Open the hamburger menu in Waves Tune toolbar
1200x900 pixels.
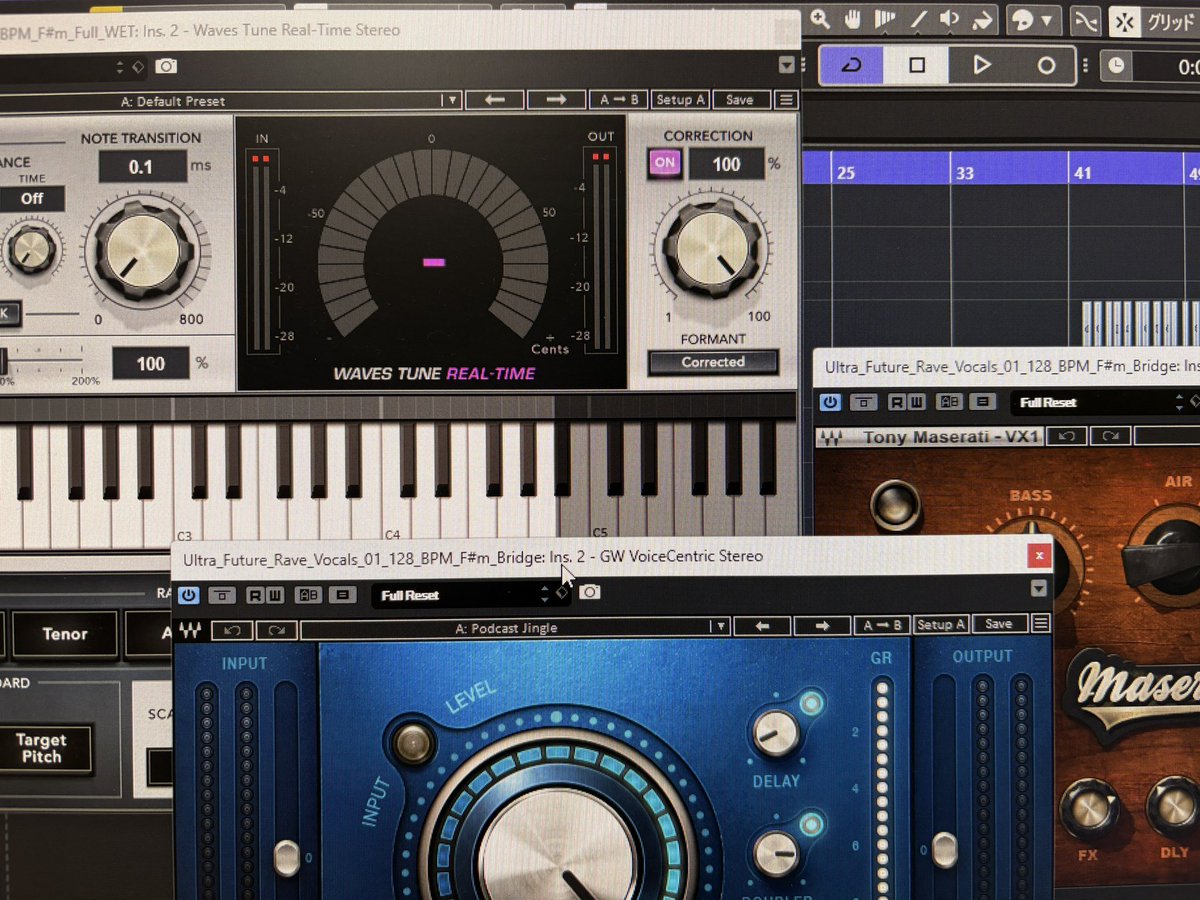pos(786,100)
